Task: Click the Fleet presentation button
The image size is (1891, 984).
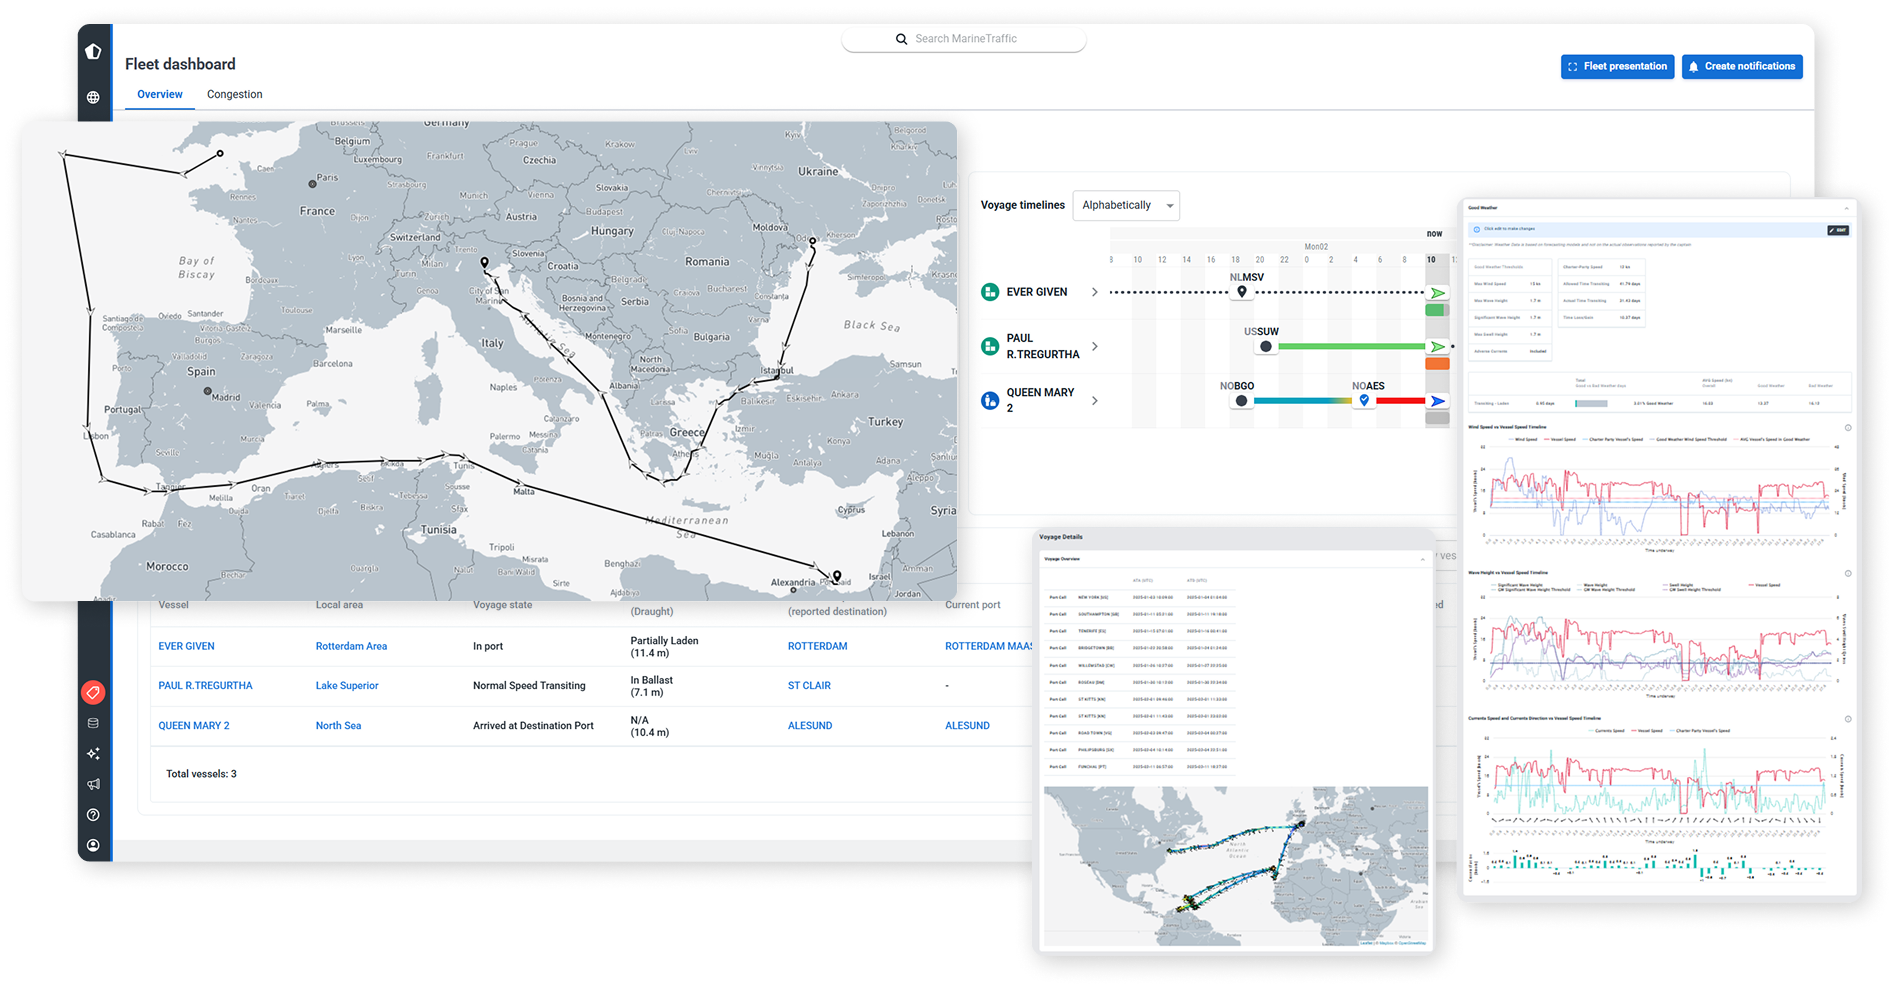Action: pyautogui.click(x=1617, y=66)
